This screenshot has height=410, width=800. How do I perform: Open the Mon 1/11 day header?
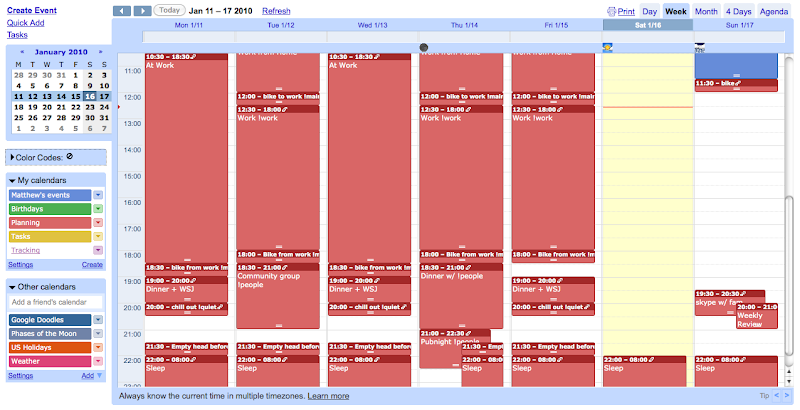[x=189, y=25]
